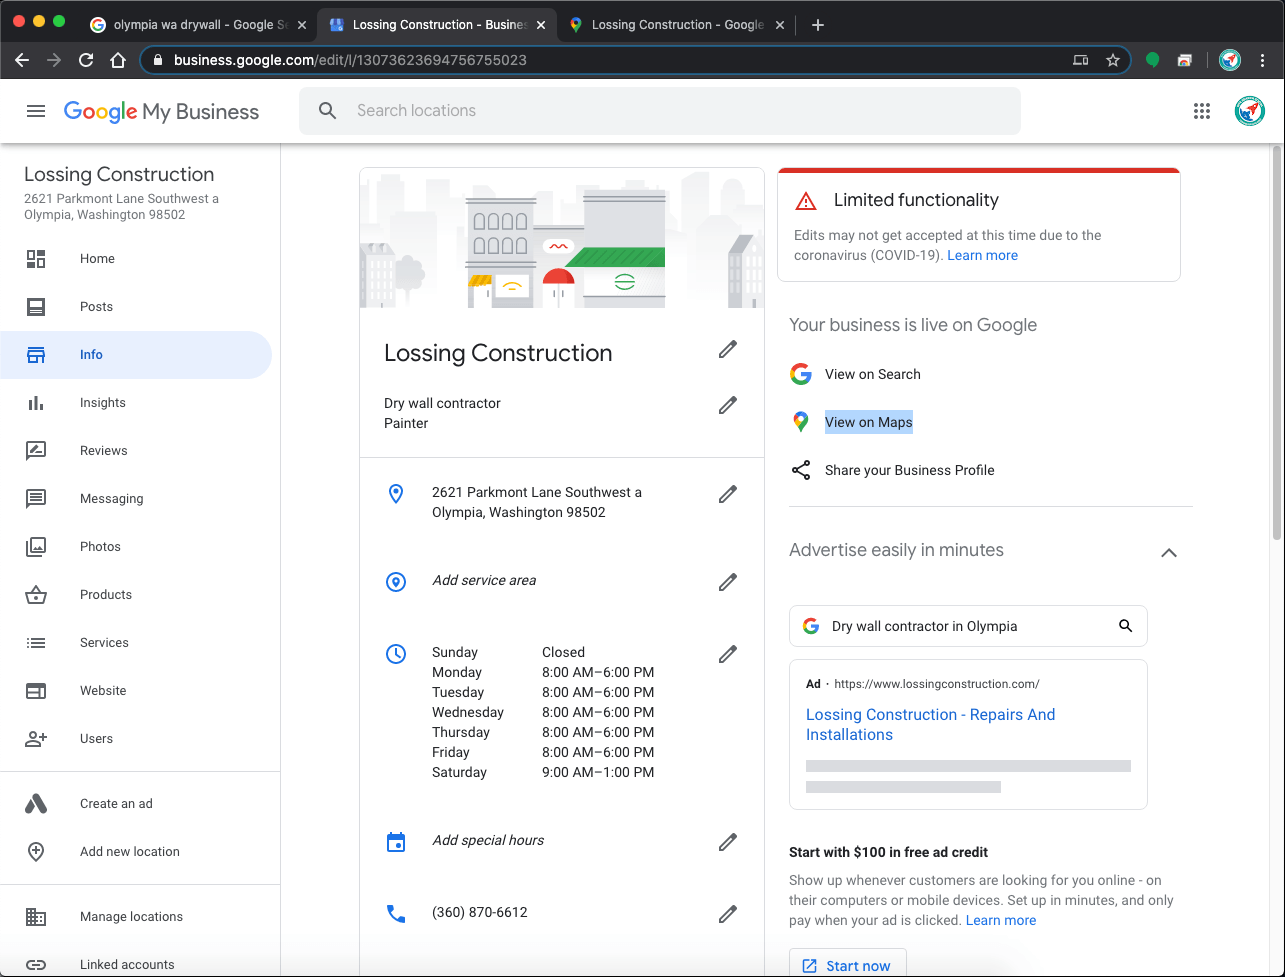
Task: Click the Home dashboard icon in sidebar
Action: click(x=36, y=259)
